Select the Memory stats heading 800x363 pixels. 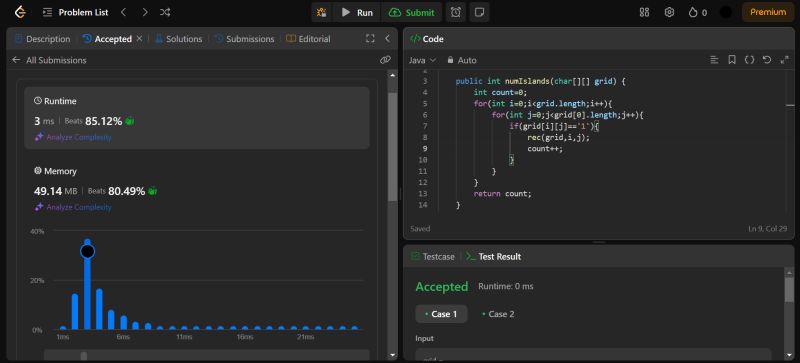(x=55, y=171)
